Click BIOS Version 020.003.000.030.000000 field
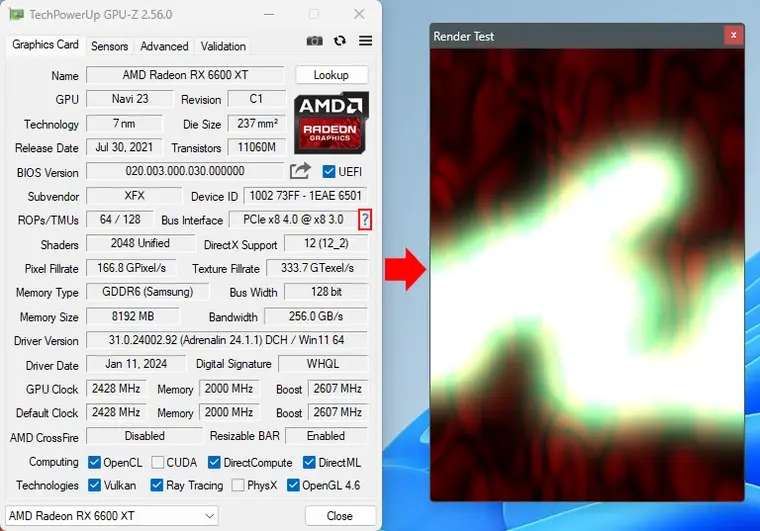This screenshot has height=531, width=760. (185, 171)
